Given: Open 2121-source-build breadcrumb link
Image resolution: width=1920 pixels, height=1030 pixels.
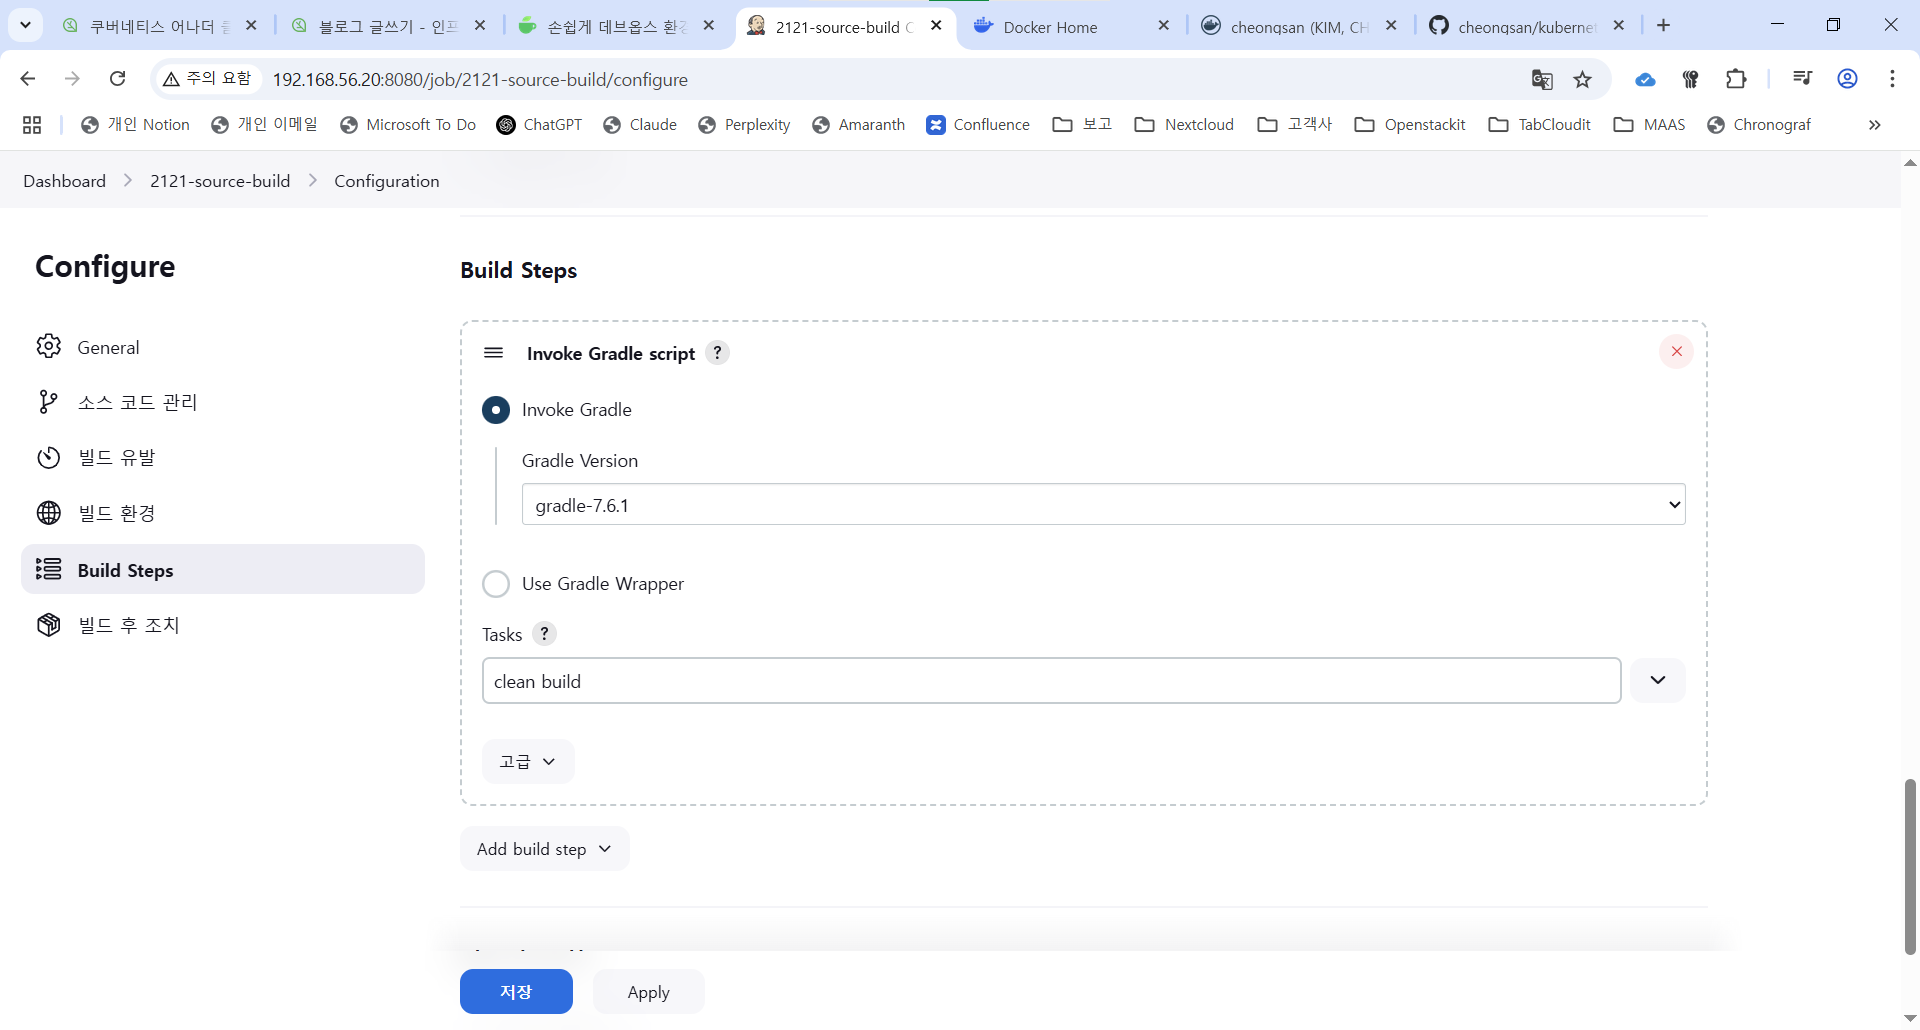Looking at the screenshot, I should 220,181.
